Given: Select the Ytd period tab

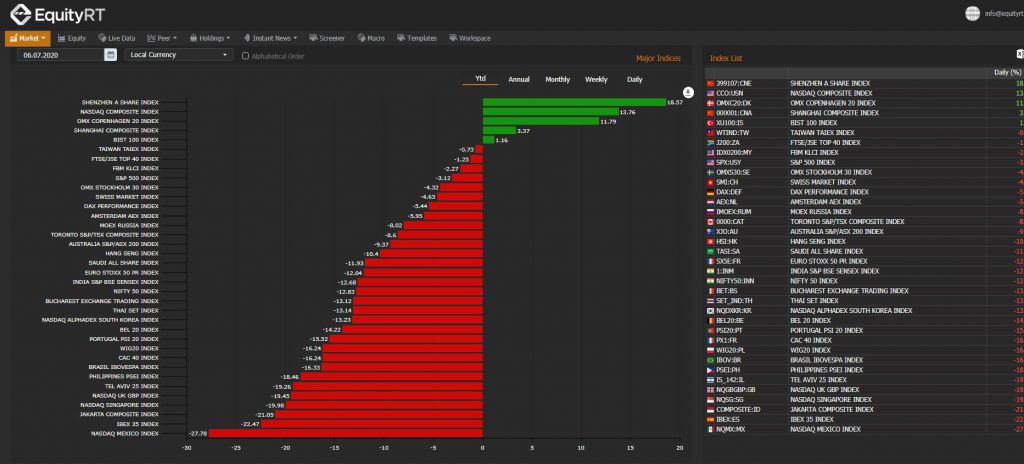Looking at the screenshot, I should pyautogui.click(x=481, y=79).
